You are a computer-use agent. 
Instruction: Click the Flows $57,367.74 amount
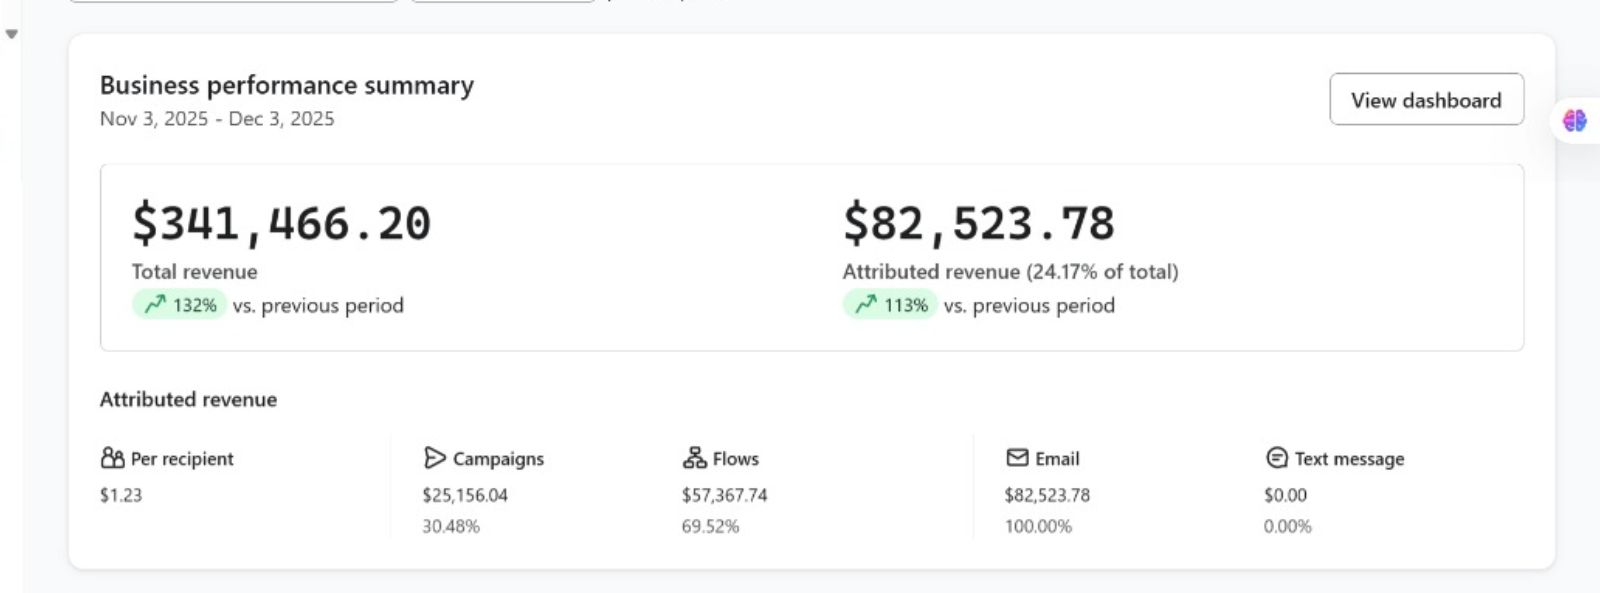point(725,495)
